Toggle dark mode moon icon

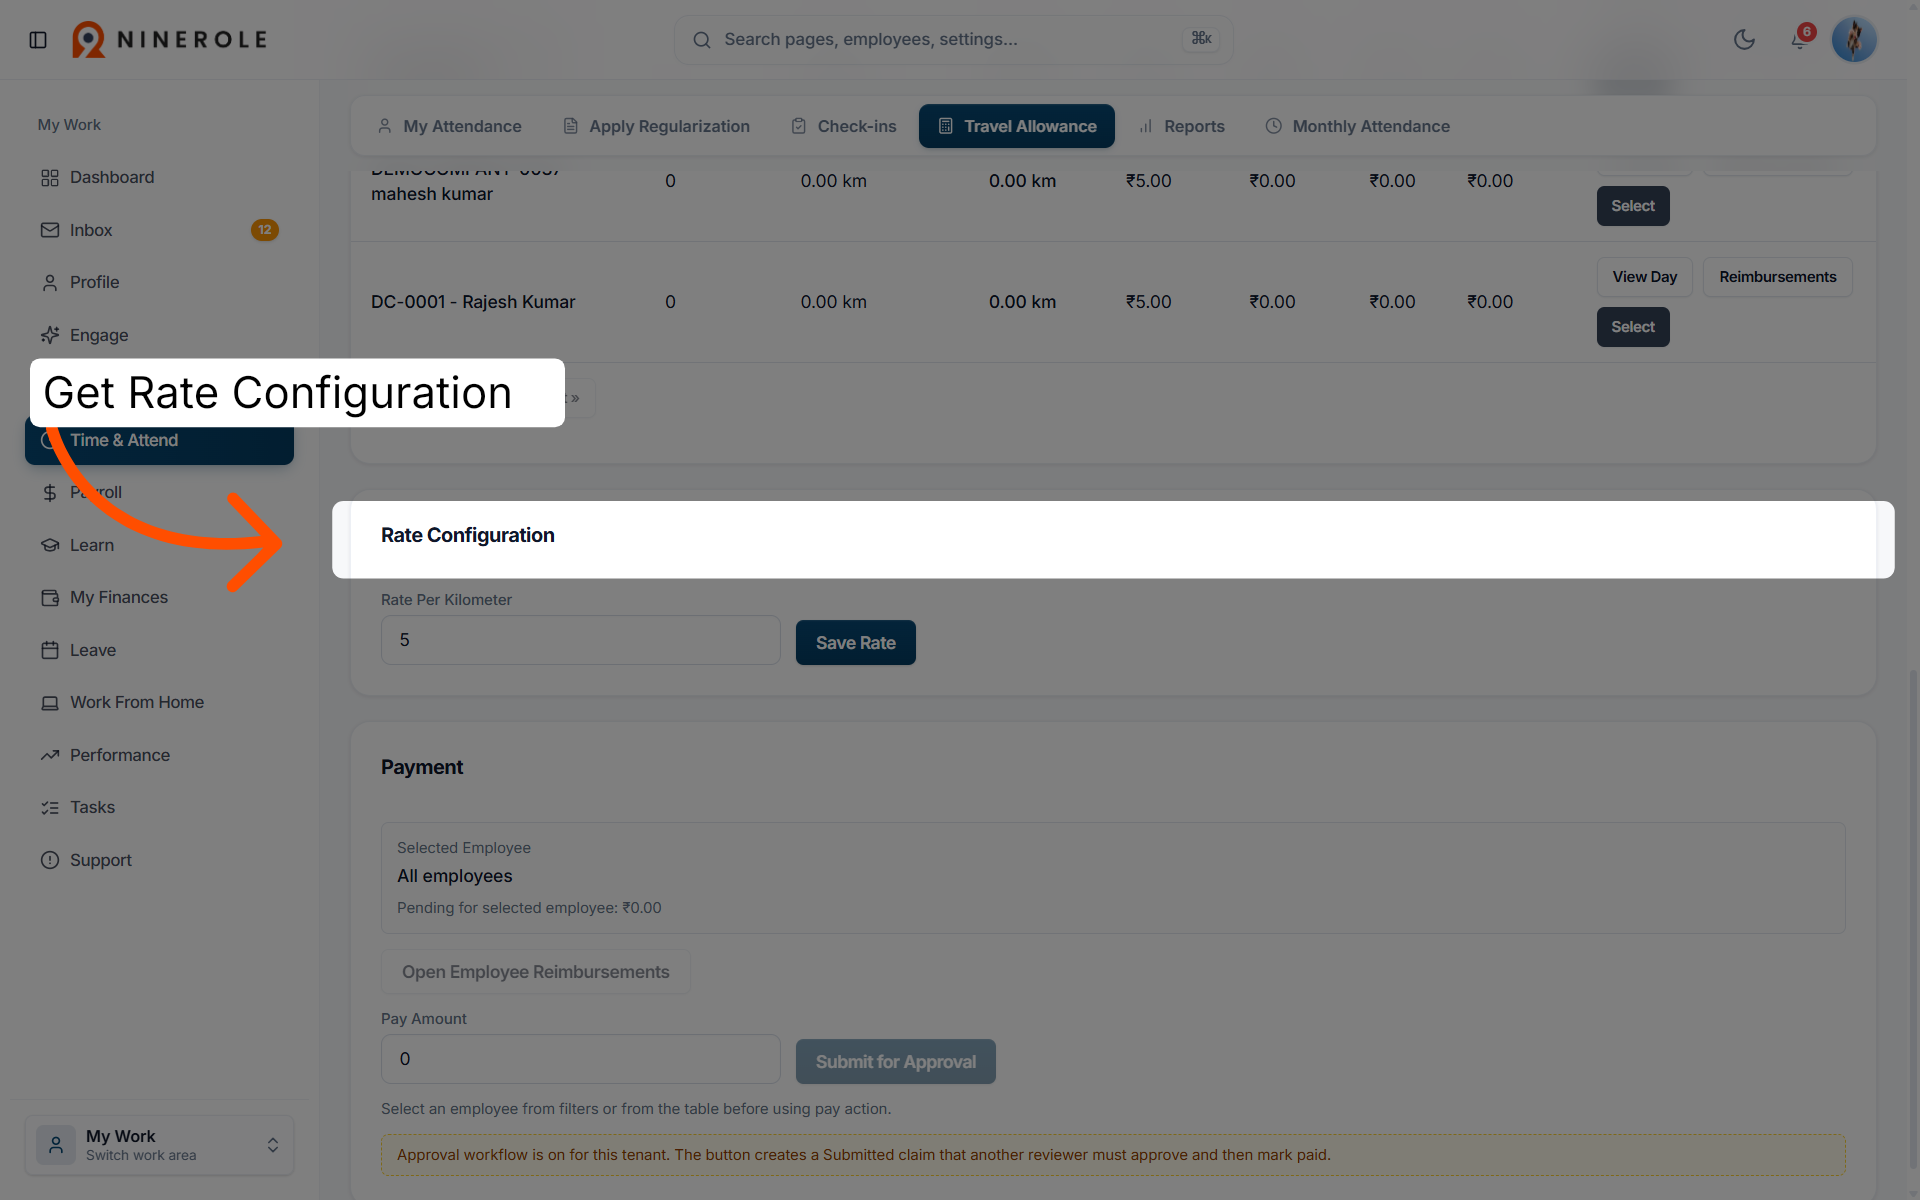tap(1744, 40)
